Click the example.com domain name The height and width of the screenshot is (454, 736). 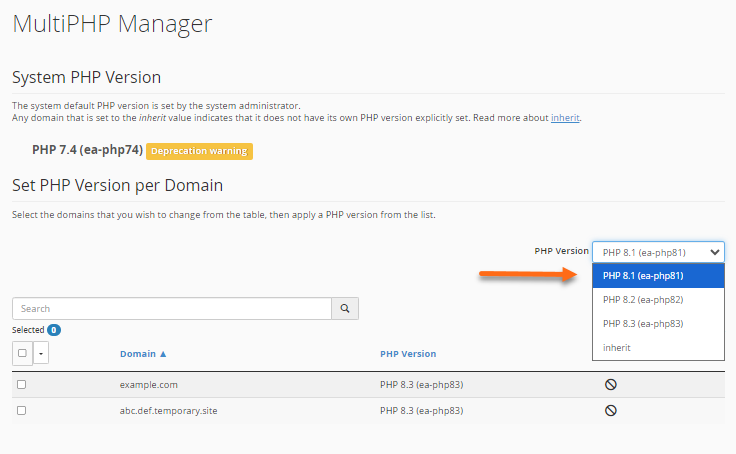pyautogui.click(x=149, y=384)
